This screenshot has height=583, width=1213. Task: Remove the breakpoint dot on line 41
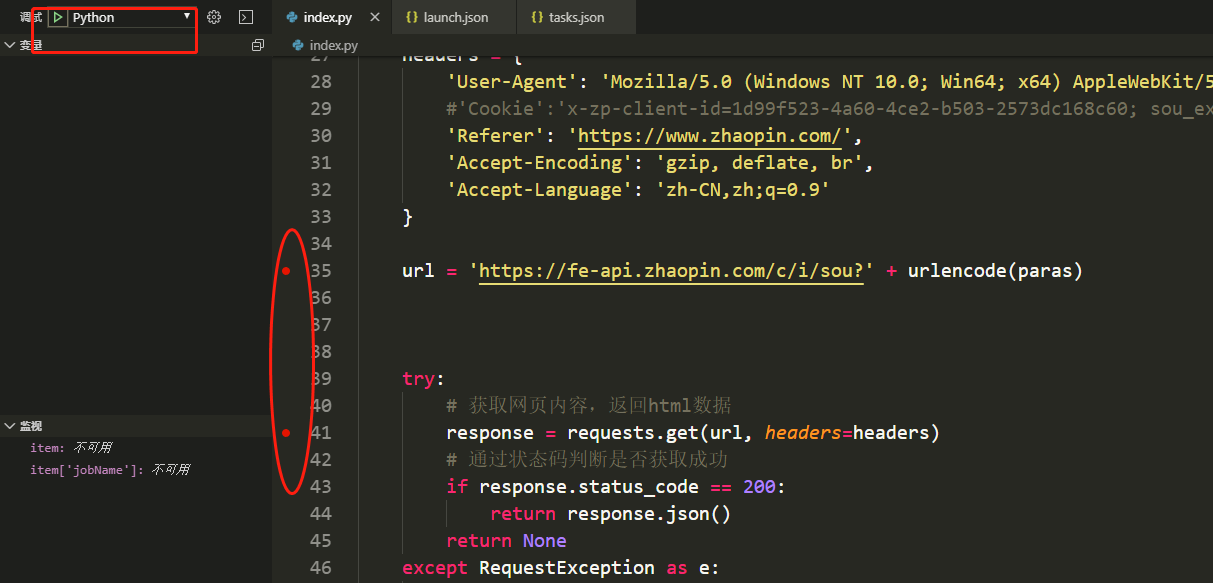pos(286,433)
